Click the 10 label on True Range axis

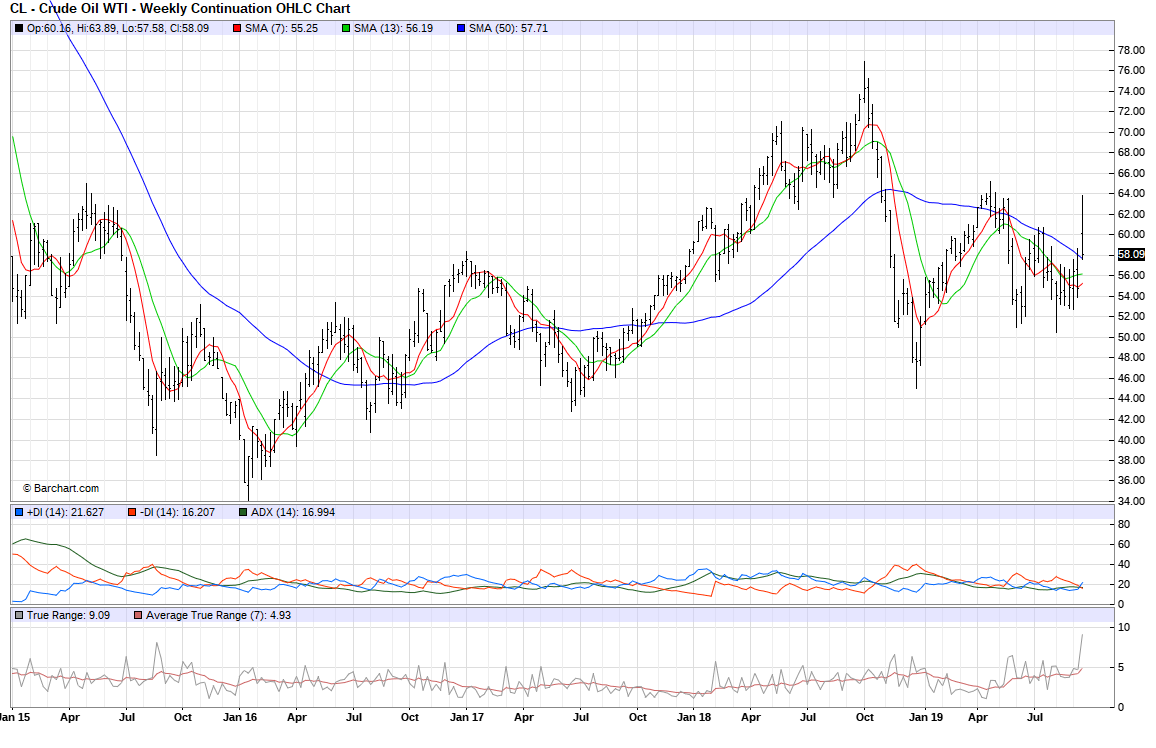[1124, 628]
